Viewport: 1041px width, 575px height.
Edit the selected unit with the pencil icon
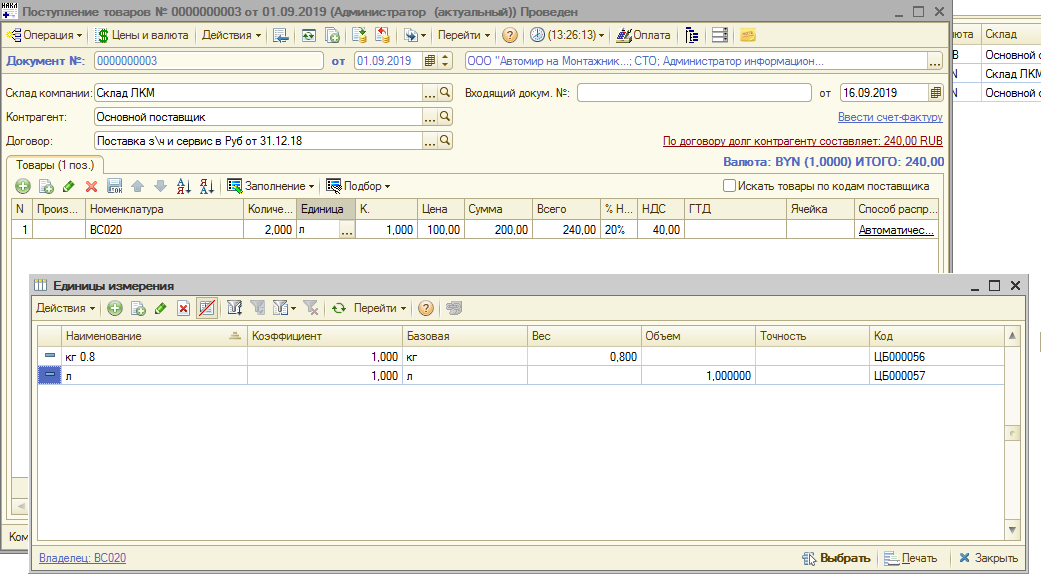tap(161, 308)
